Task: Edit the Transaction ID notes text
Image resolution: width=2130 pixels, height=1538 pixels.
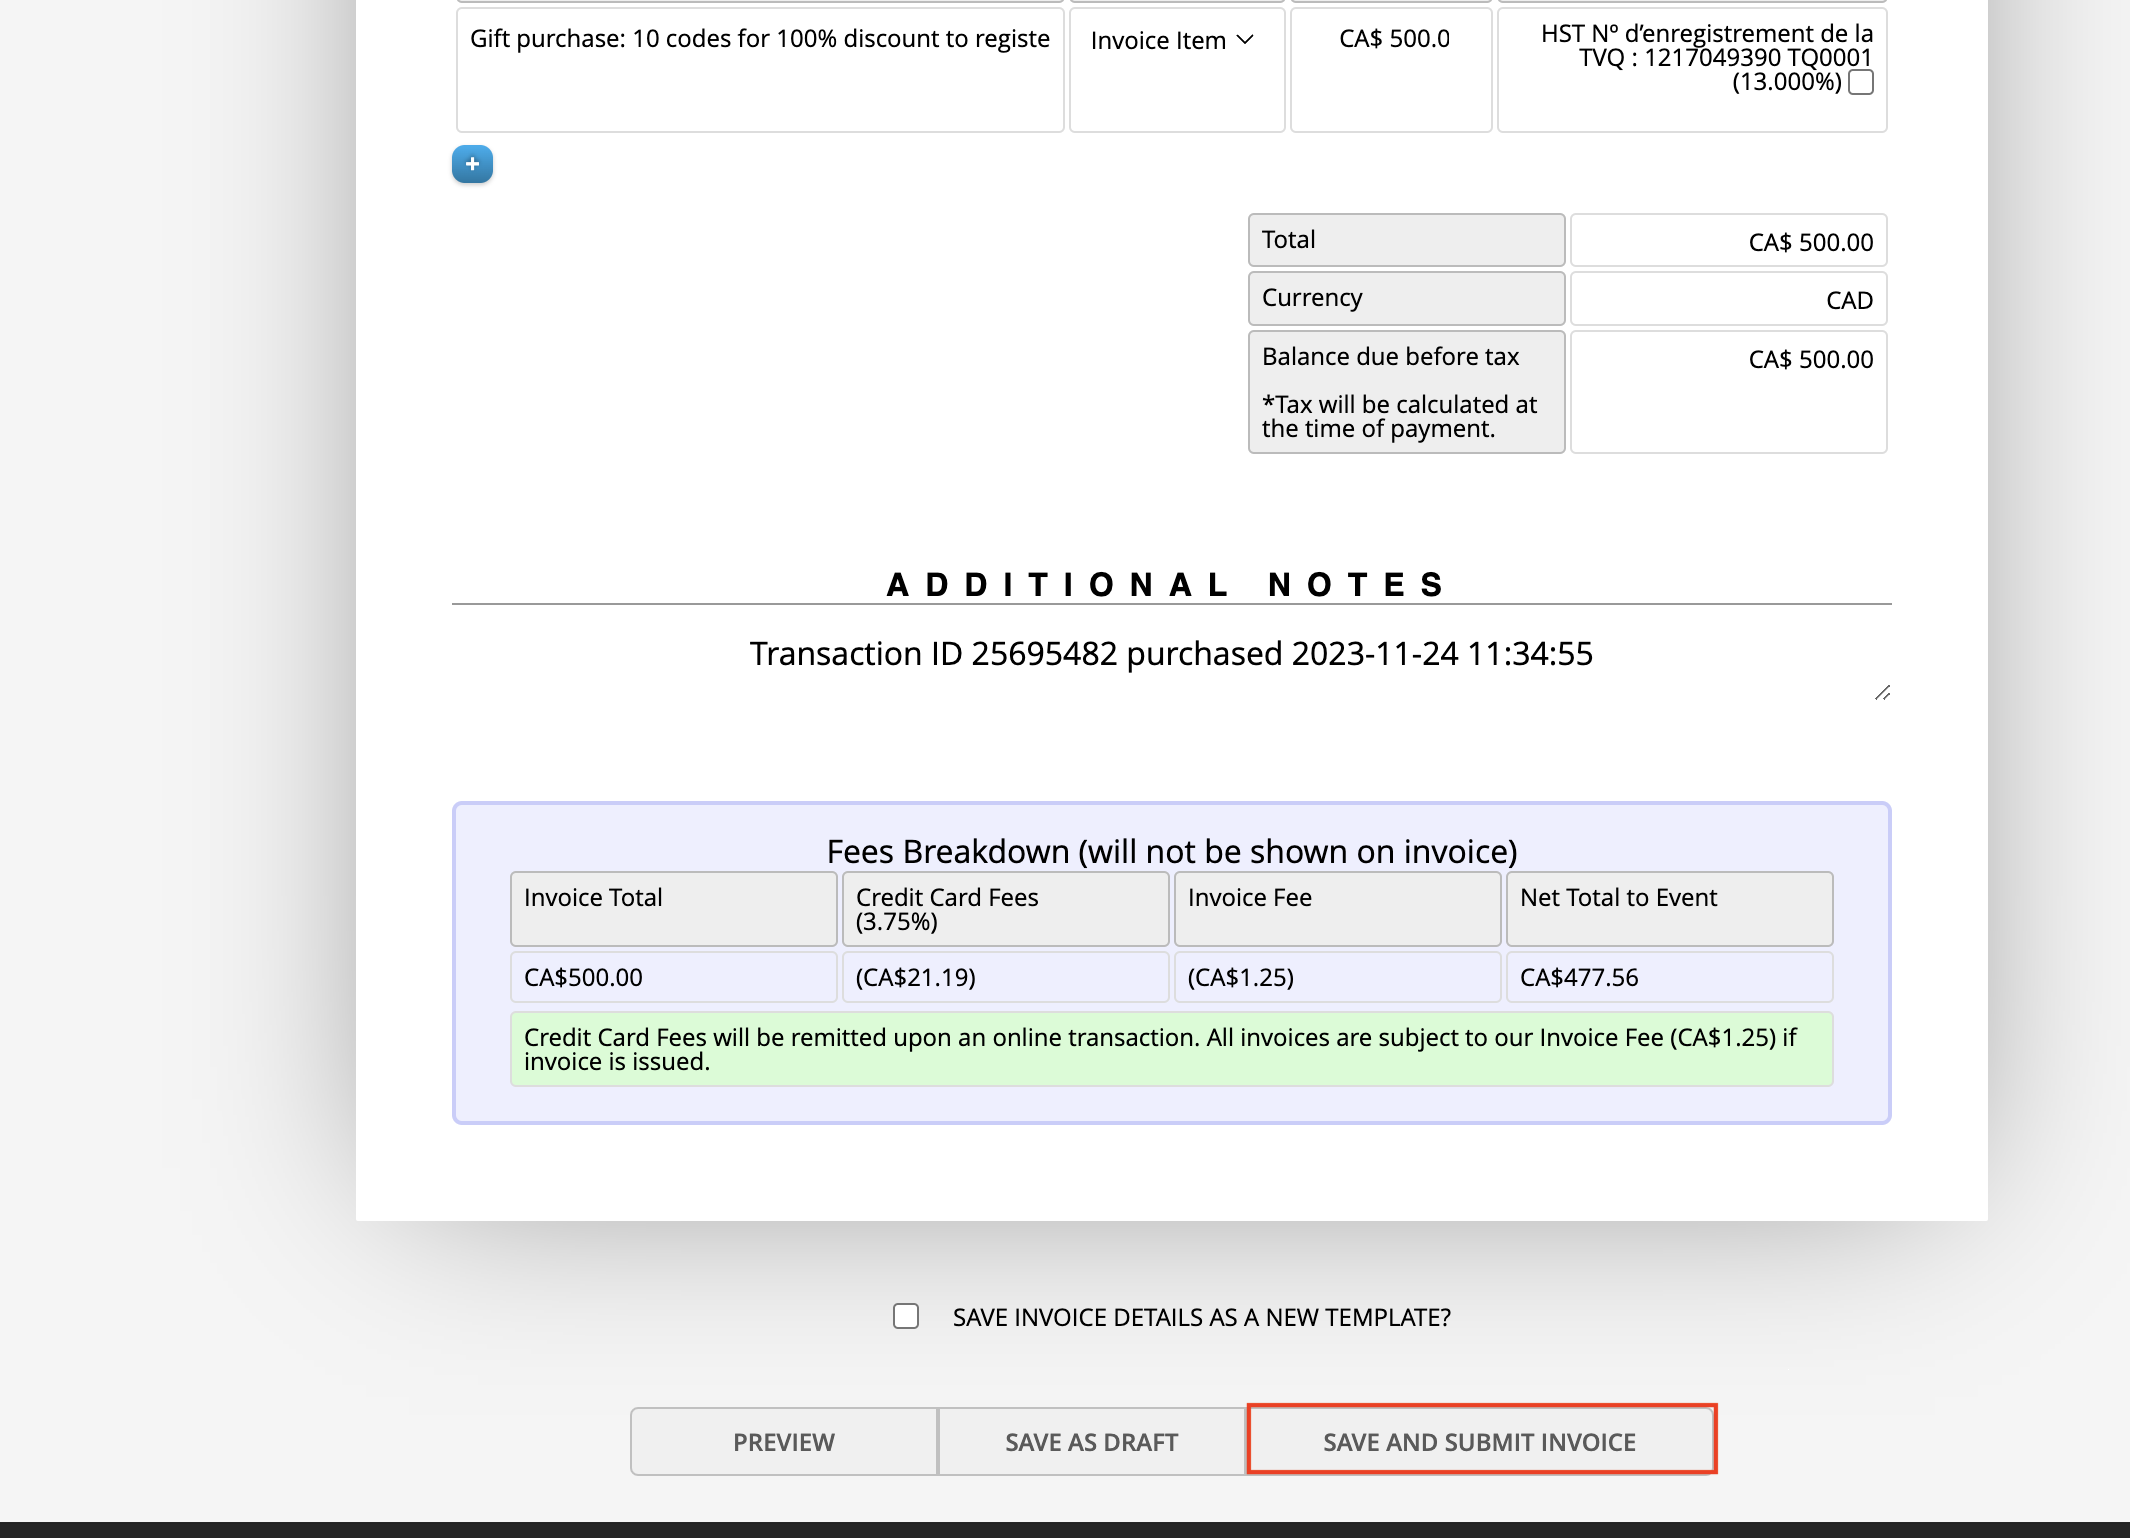Action: tap(1172, 655)
